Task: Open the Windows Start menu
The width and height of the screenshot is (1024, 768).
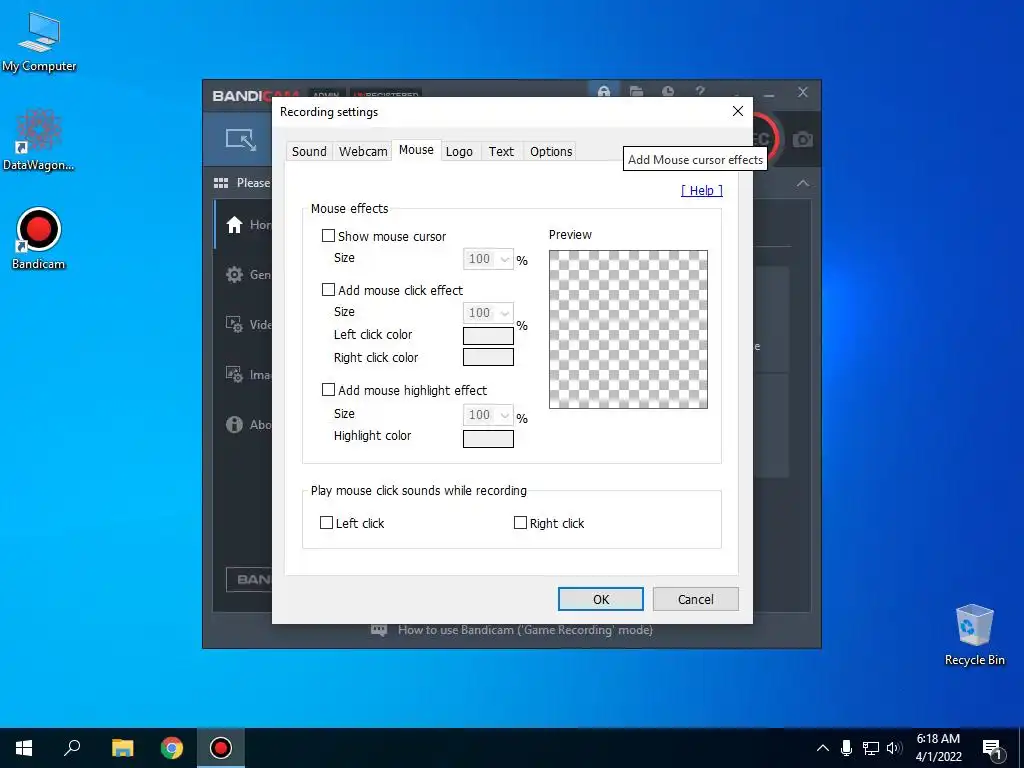Action: click(x=24, y=748)
